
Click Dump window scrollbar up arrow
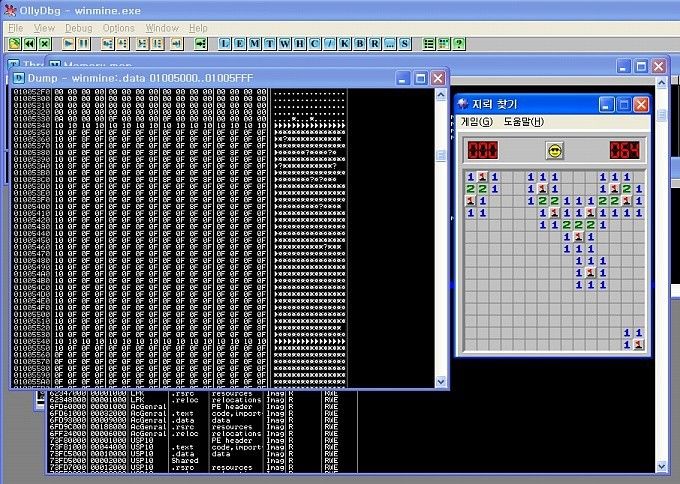pyautogui.click(x=441, y=95)
